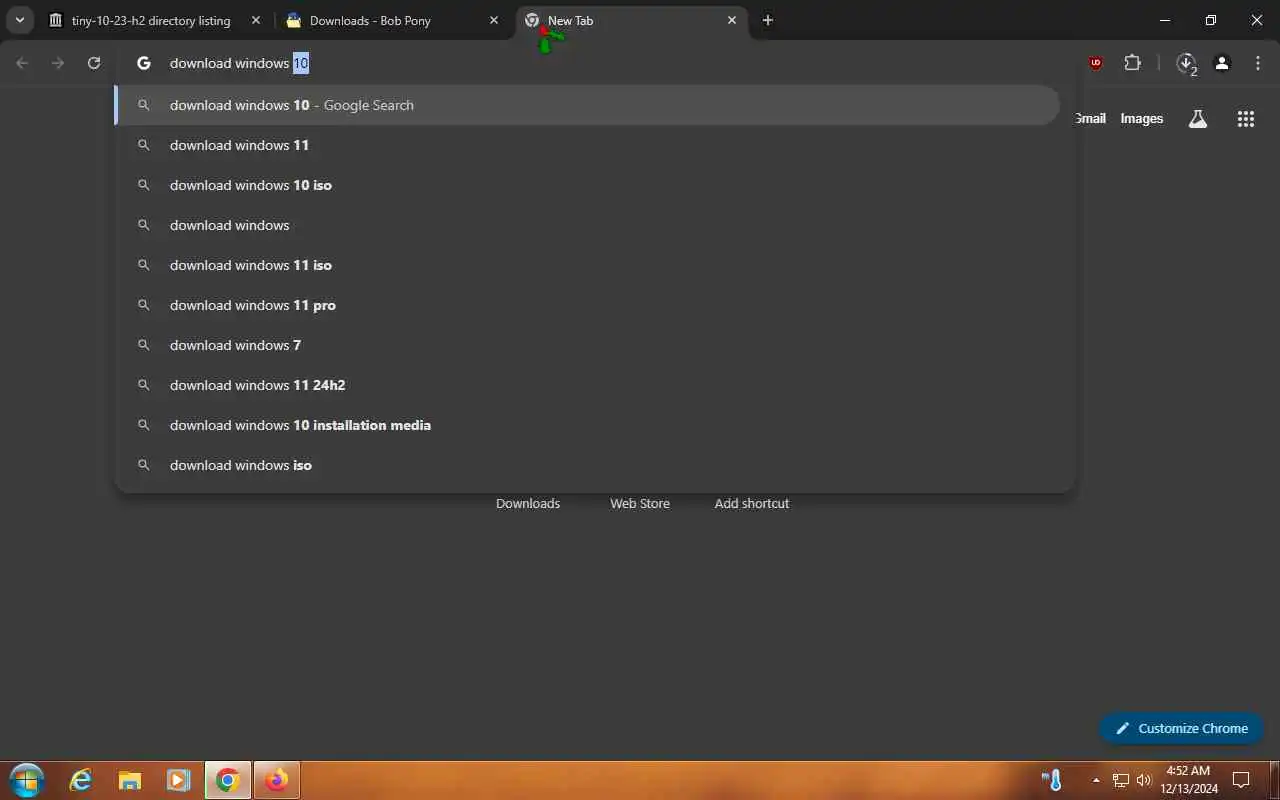Go forward with the forward arrow
Viewport: 1280px width, 800px height.
58,63
